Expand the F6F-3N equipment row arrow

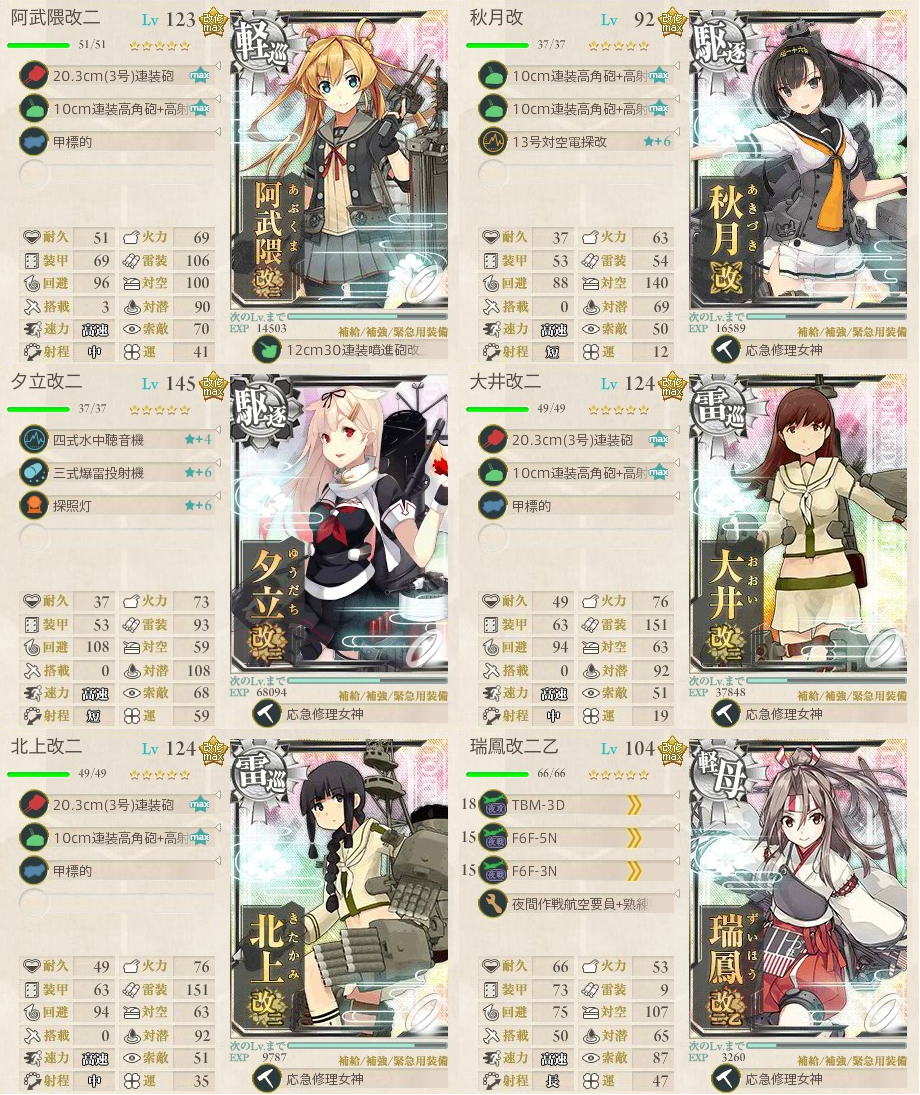click(676, 860)
